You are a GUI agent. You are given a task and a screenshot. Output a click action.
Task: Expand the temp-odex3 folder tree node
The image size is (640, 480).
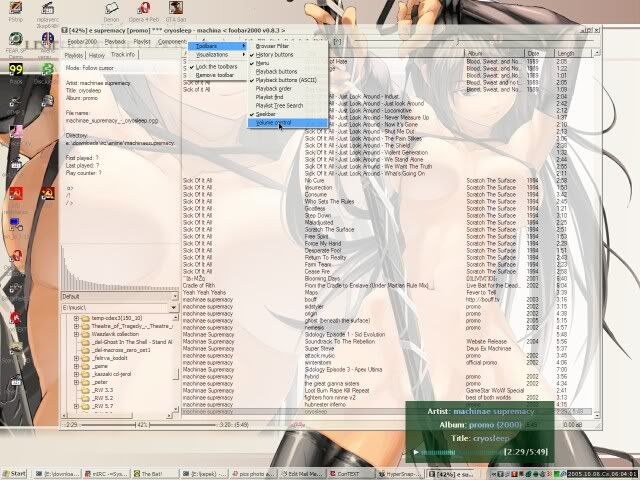[76, 318]
